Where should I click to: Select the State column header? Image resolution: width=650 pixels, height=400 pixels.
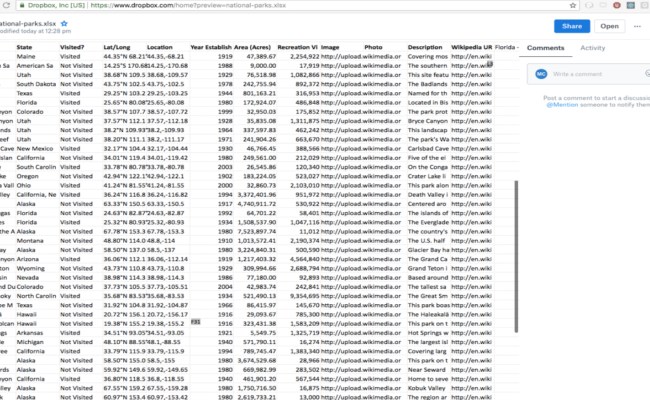[24, 47]
